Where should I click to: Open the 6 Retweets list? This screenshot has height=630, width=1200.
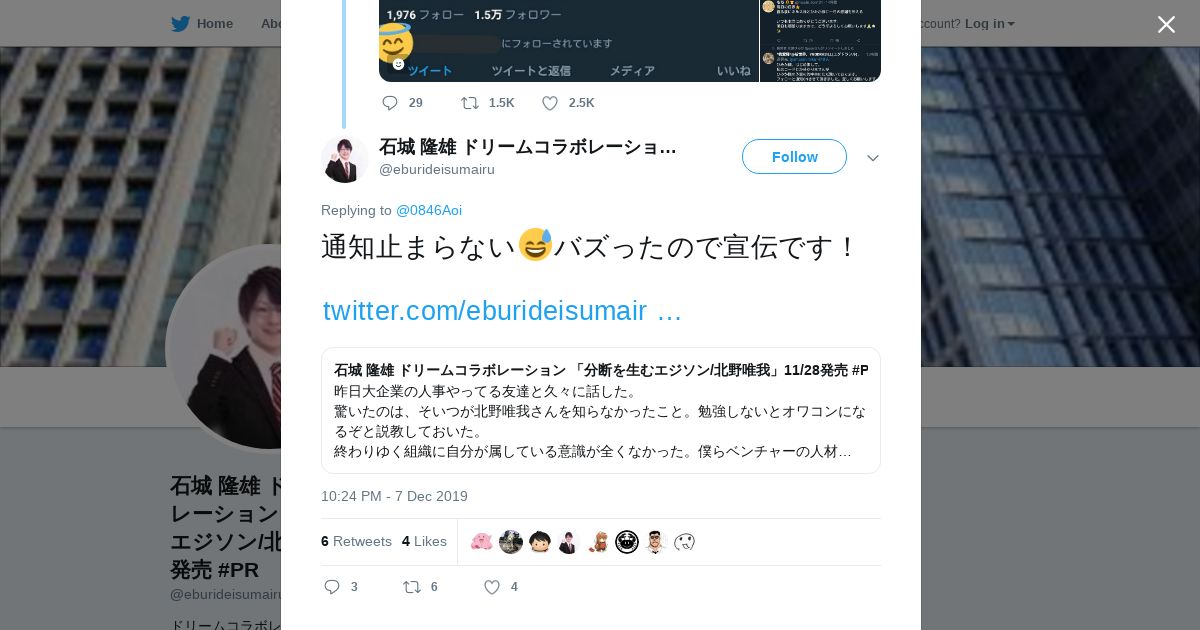[x=356, y=541]
